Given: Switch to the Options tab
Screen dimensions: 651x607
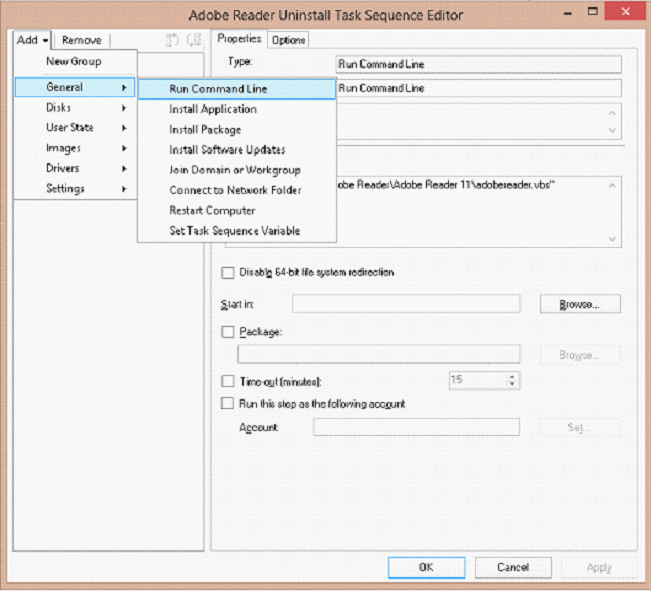Looking at the screenshot, I should (x=289, y=40).
